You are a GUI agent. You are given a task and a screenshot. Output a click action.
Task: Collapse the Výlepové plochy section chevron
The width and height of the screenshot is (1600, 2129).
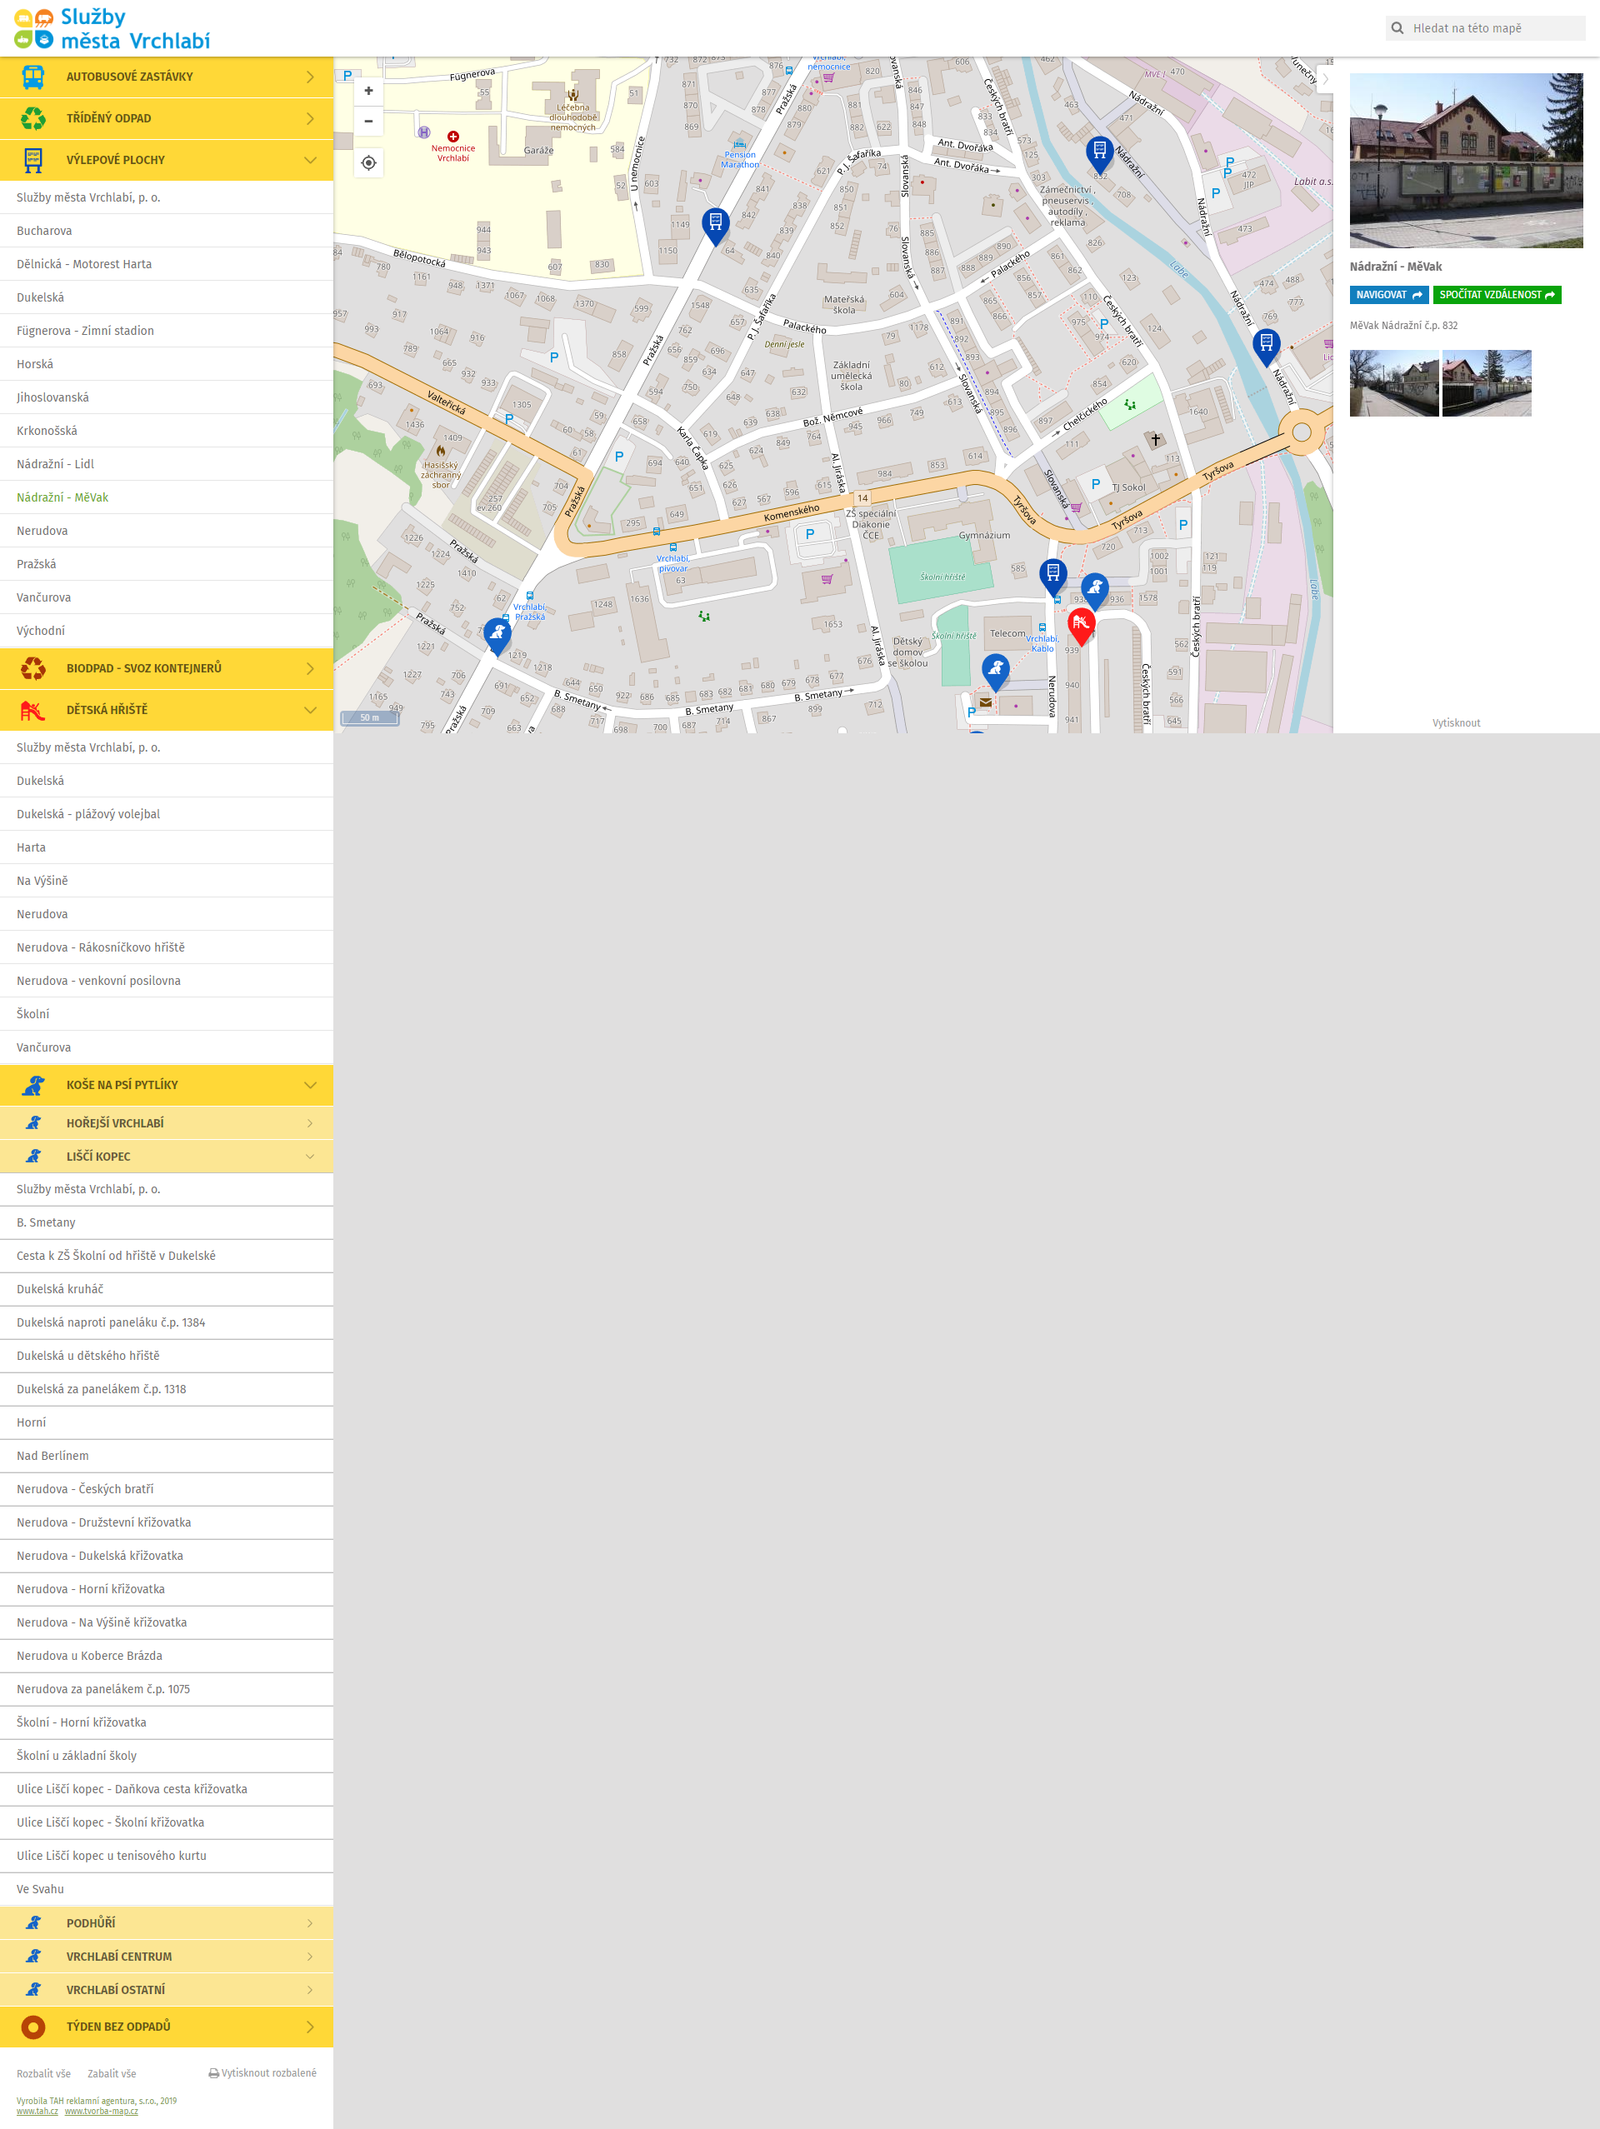[x=310, y=160]
